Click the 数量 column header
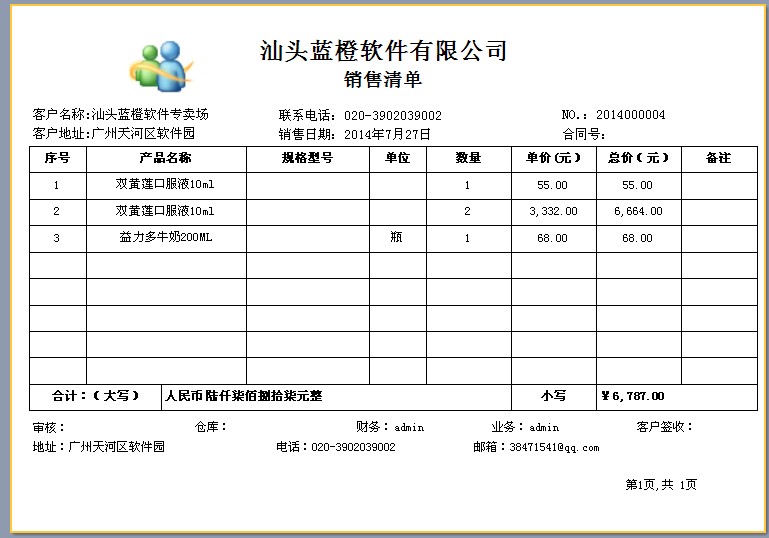Viewport: 769px width, 538px height. [x=468, y=158]
